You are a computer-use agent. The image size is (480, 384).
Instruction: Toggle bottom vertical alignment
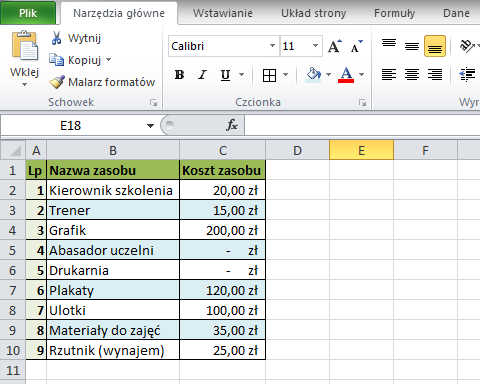coord(435,46)
